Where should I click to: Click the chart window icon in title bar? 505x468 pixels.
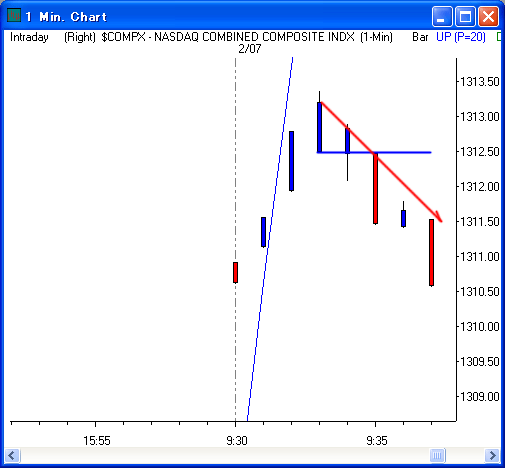14,15
